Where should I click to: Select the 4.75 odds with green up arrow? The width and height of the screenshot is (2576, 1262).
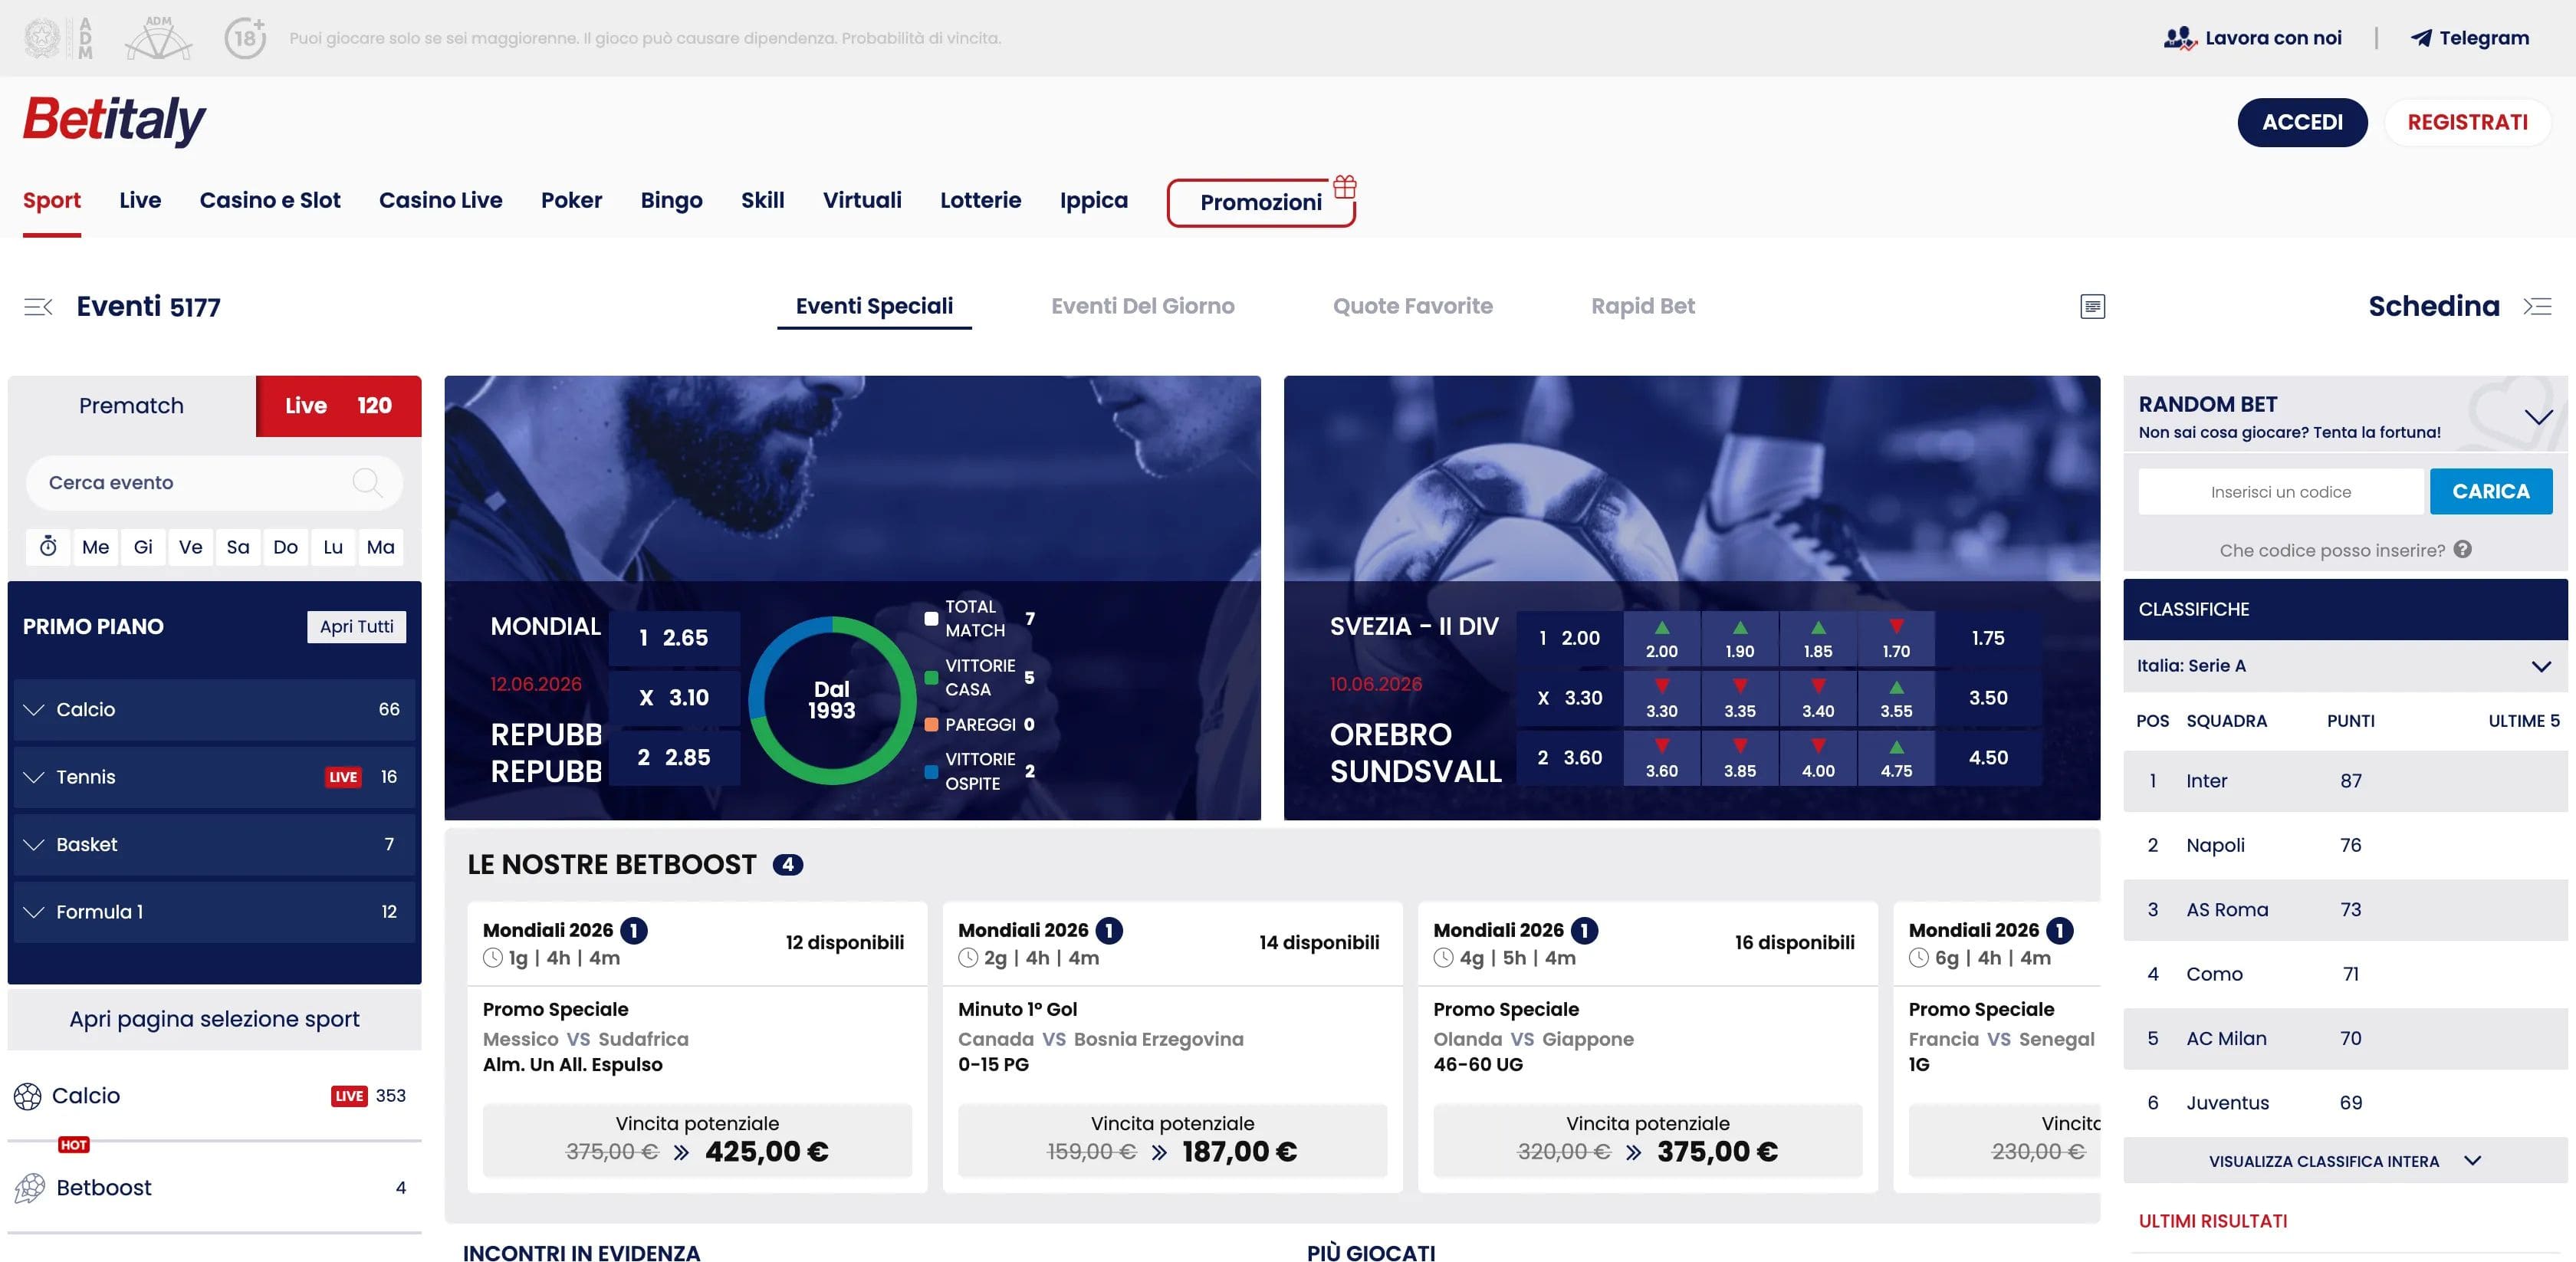click(1896, 758)
